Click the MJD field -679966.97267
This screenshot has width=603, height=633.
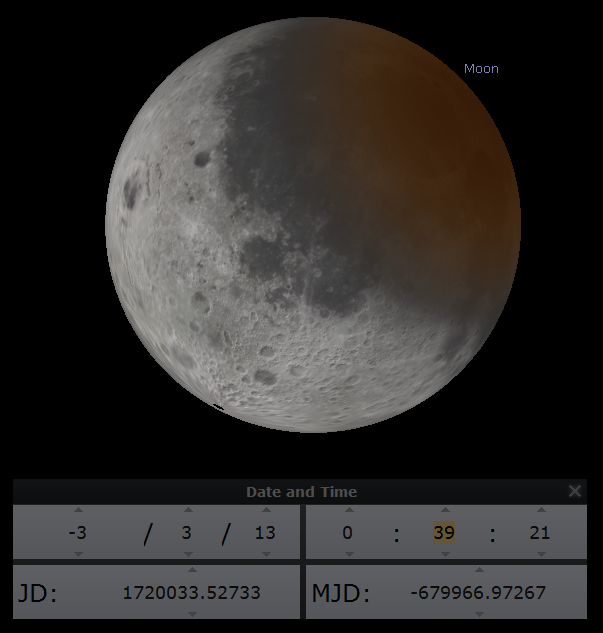(x=478, y=592)
